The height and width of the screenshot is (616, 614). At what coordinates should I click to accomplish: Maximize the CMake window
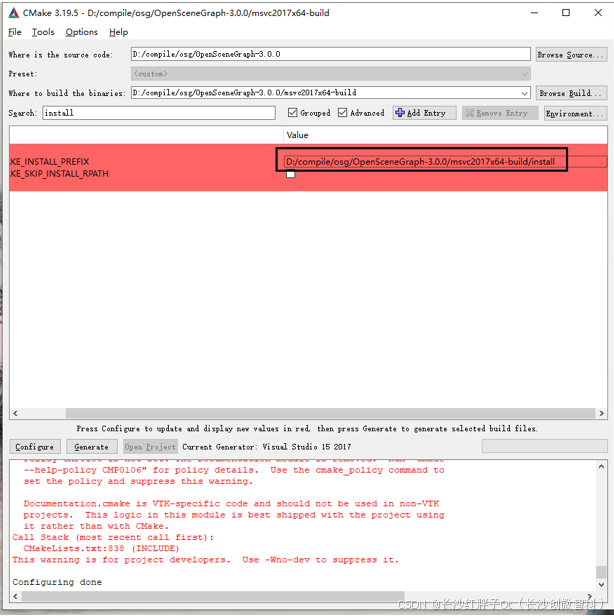pyautogui.click(x=566, y=13)
